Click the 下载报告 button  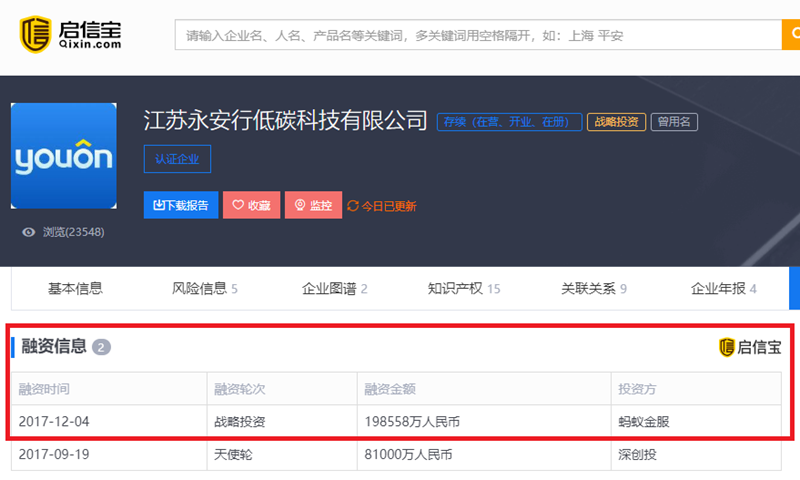[181, 205]
